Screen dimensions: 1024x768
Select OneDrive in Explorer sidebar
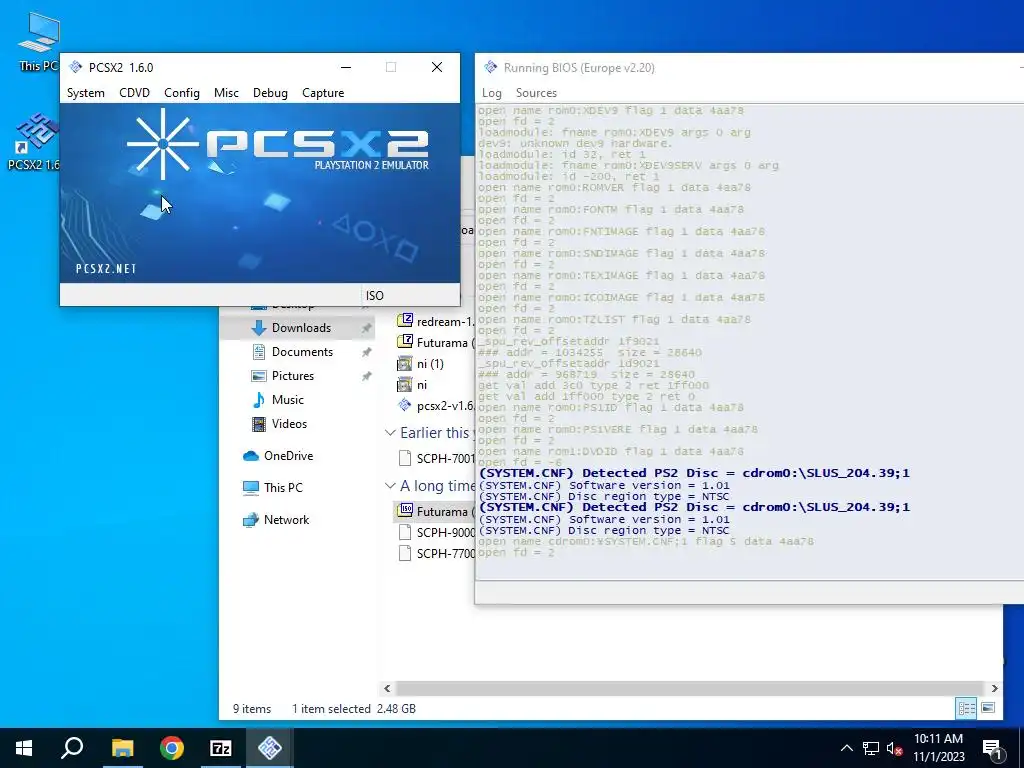pos(288,456)
